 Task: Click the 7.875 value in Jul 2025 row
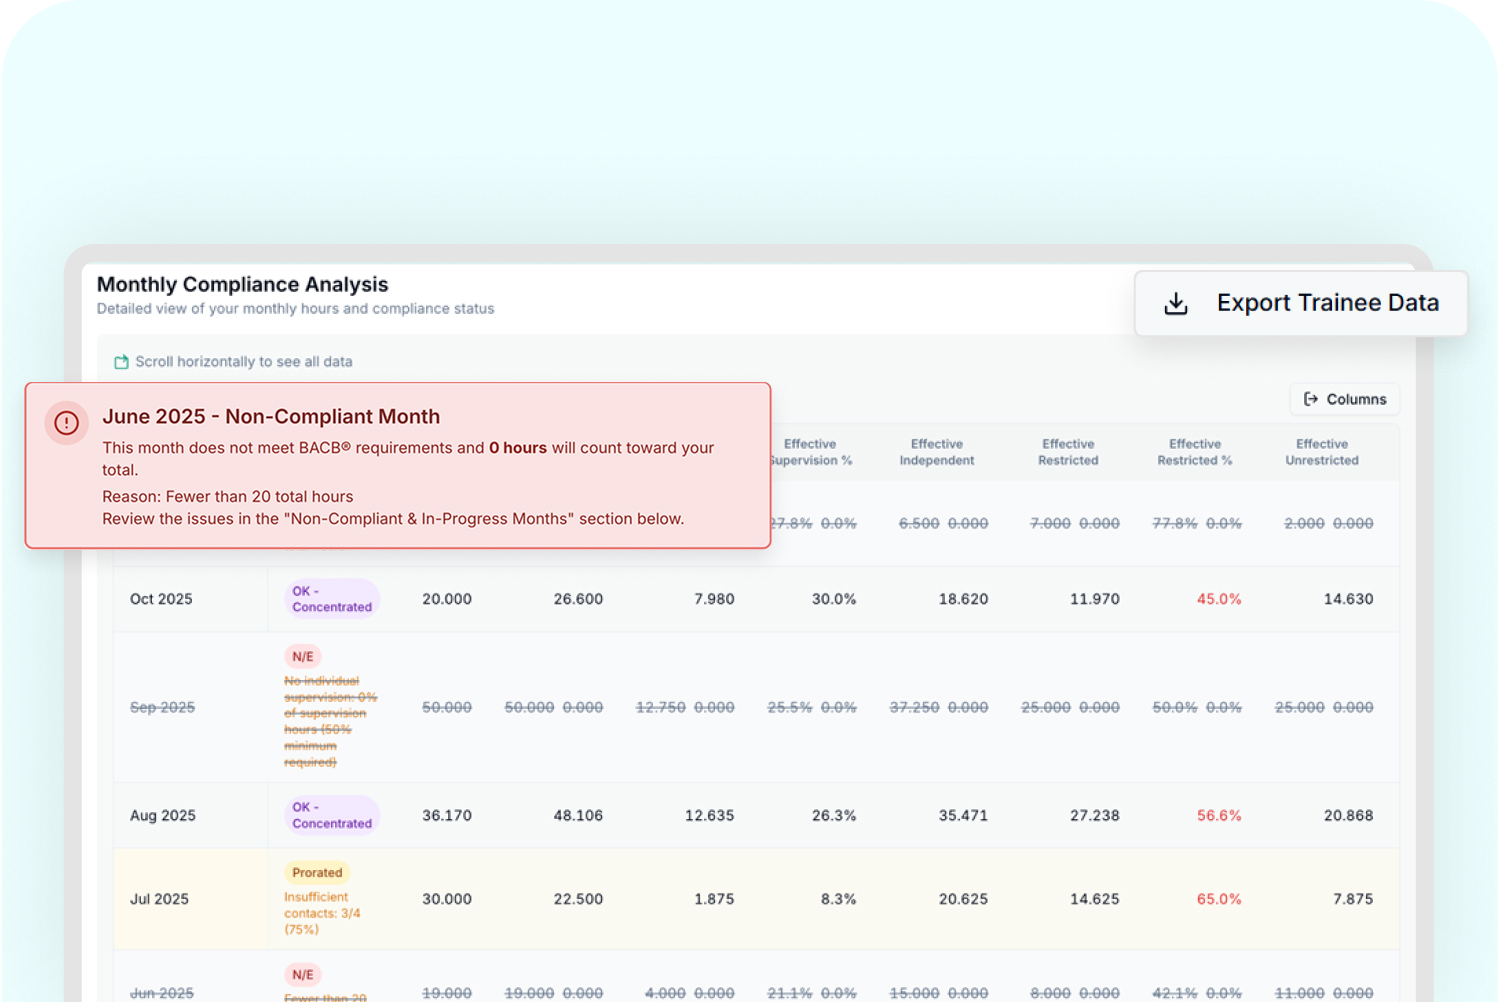tap(1353, 899)
